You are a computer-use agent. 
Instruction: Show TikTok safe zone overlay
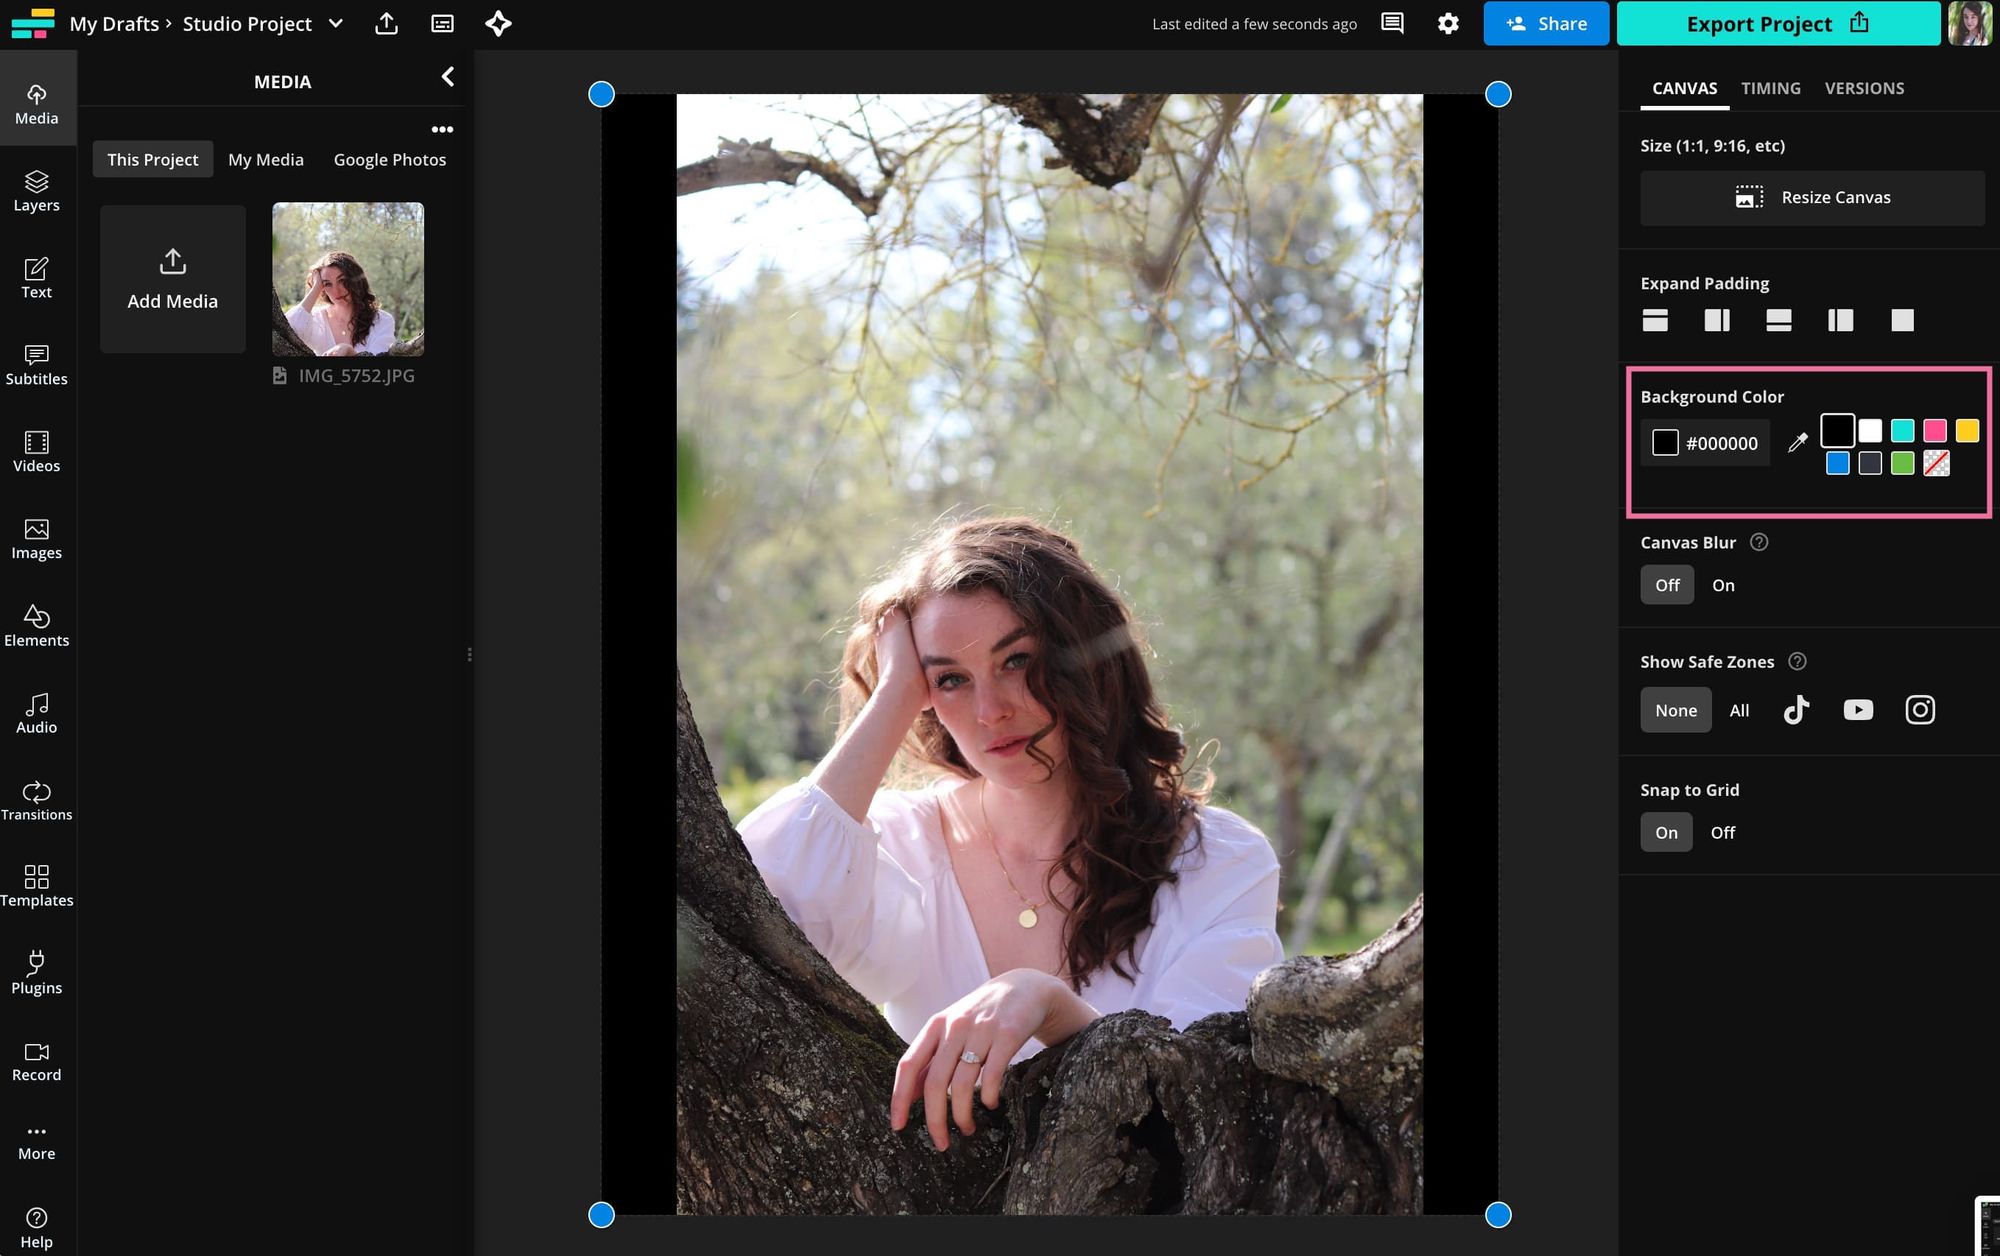1796,710
